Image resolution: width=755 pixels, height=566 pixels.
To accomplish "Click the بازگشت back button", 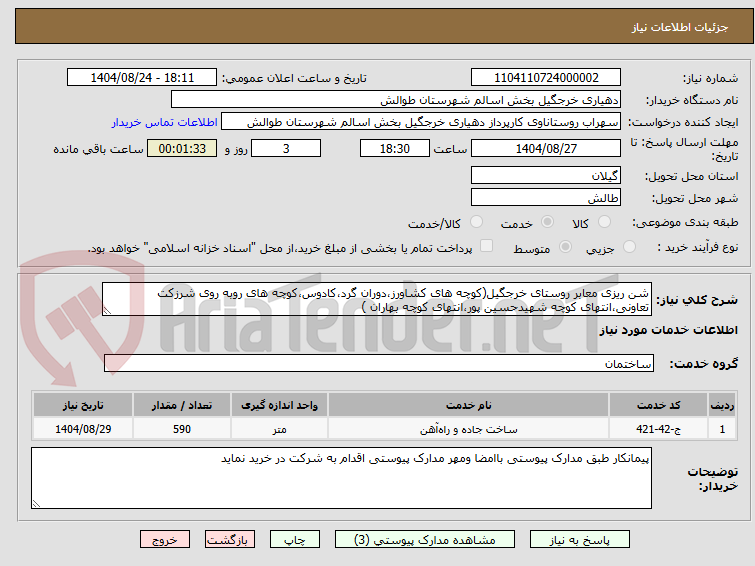I will (230, 540).
